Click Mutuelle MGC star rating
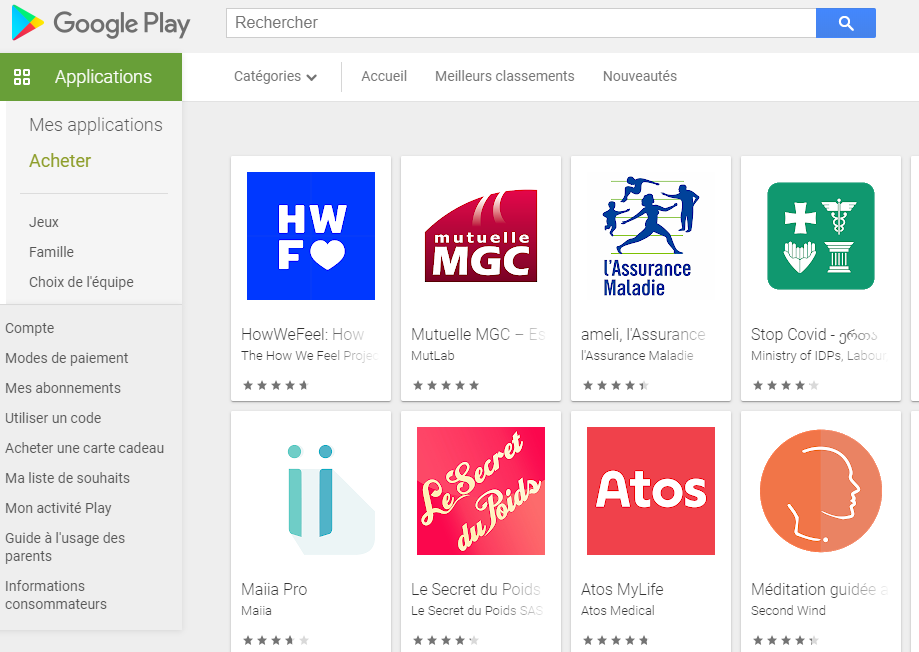This screenshot has height=652, width=919. 445,385
